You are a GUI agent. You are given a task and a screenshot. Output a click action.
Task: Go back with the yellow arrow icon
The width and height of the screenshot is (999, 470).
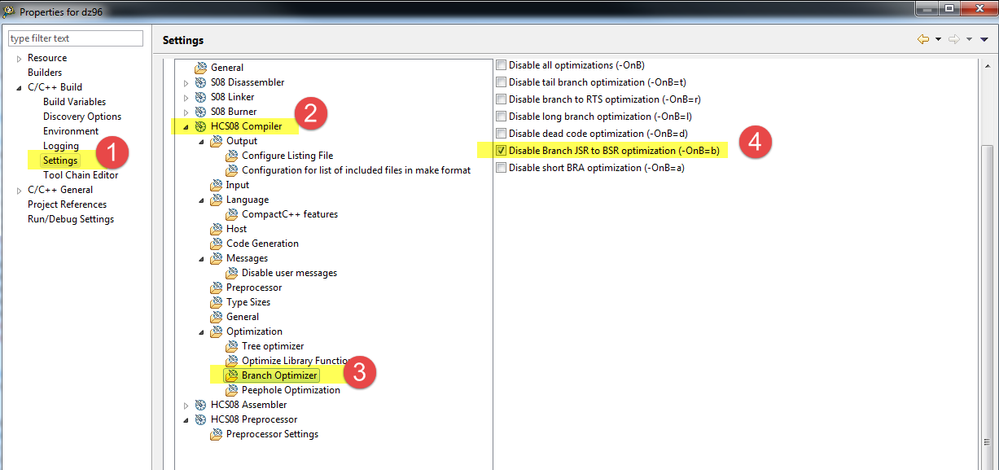(x=923, y=39)
